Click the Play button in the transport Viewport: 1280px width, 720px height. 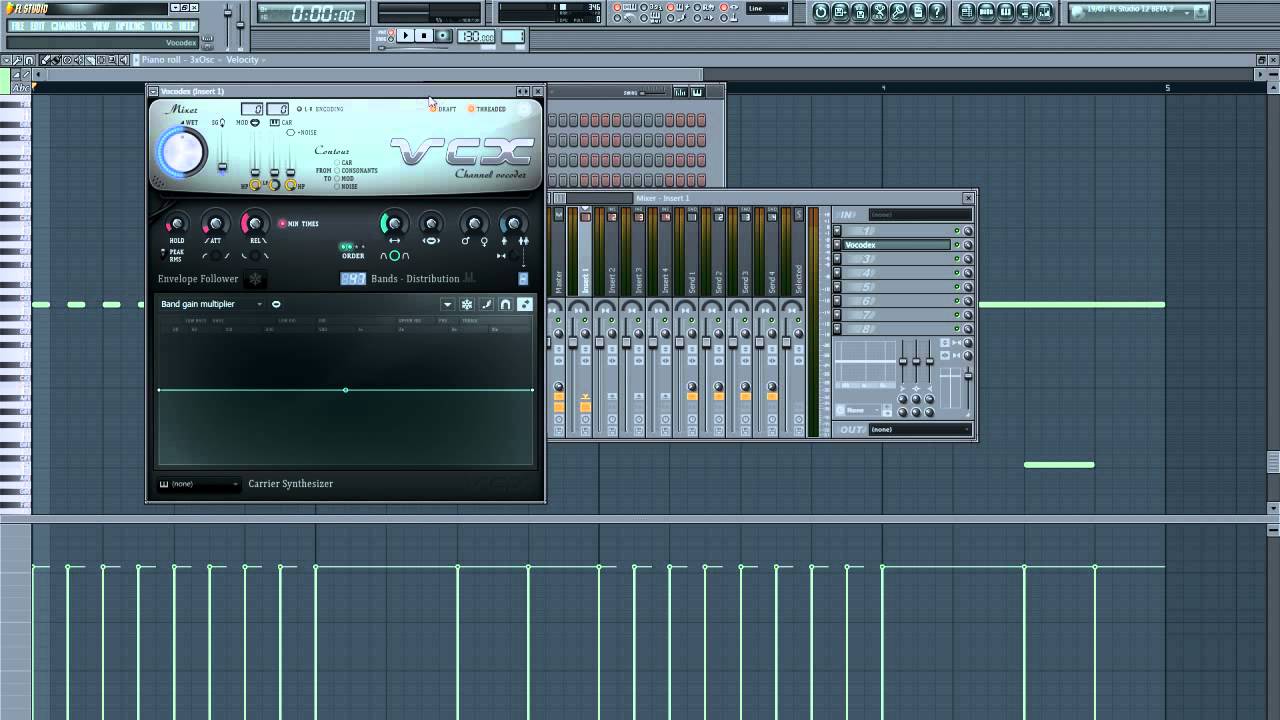[x=405, y=36]
